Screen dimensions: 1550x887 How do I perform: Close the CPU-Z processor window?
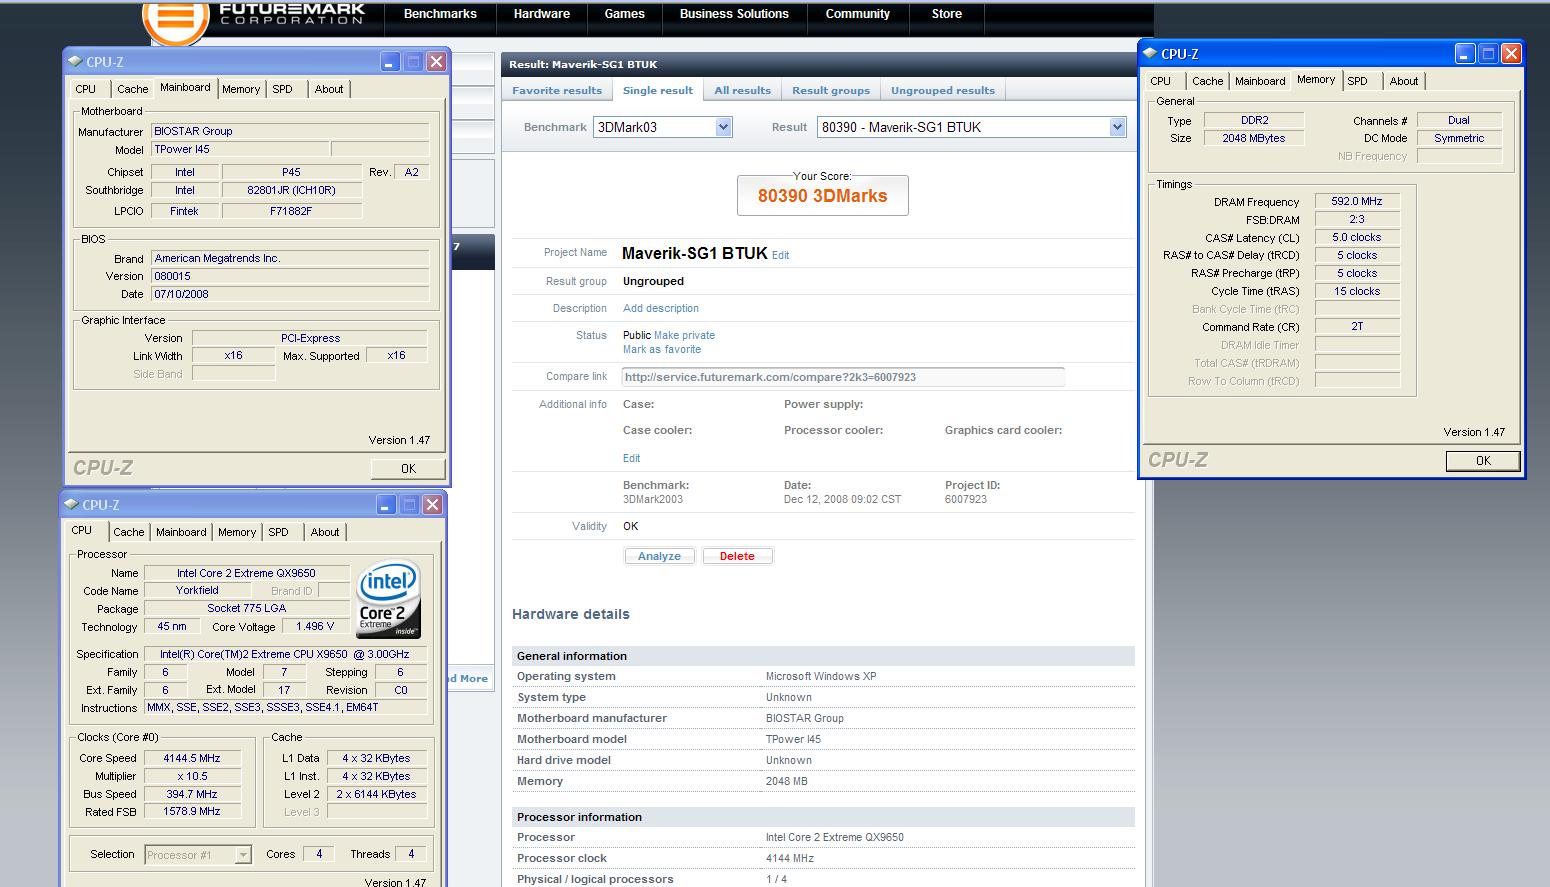432,505
